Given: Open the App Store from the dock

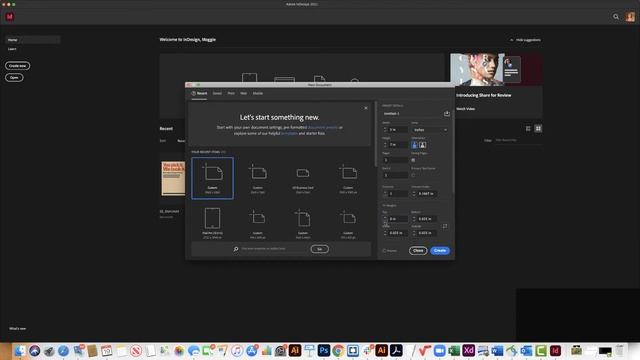Looking at the screenshot, I should (251, 351).
